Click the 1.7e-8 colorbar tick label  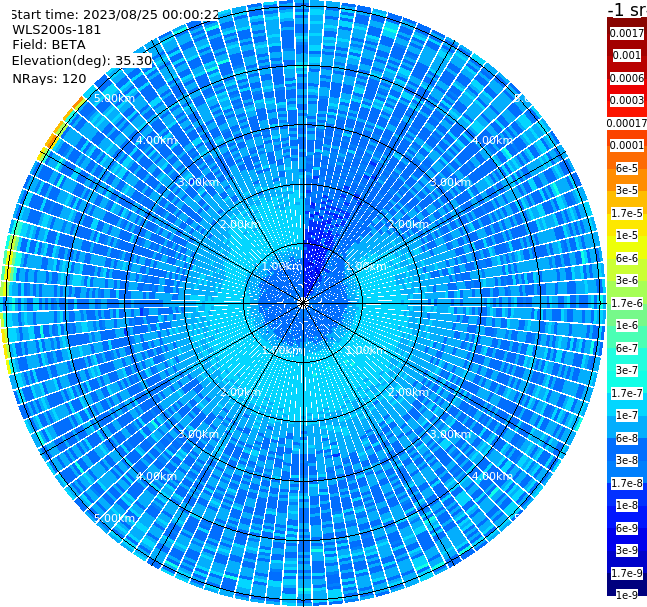point(627,483)
